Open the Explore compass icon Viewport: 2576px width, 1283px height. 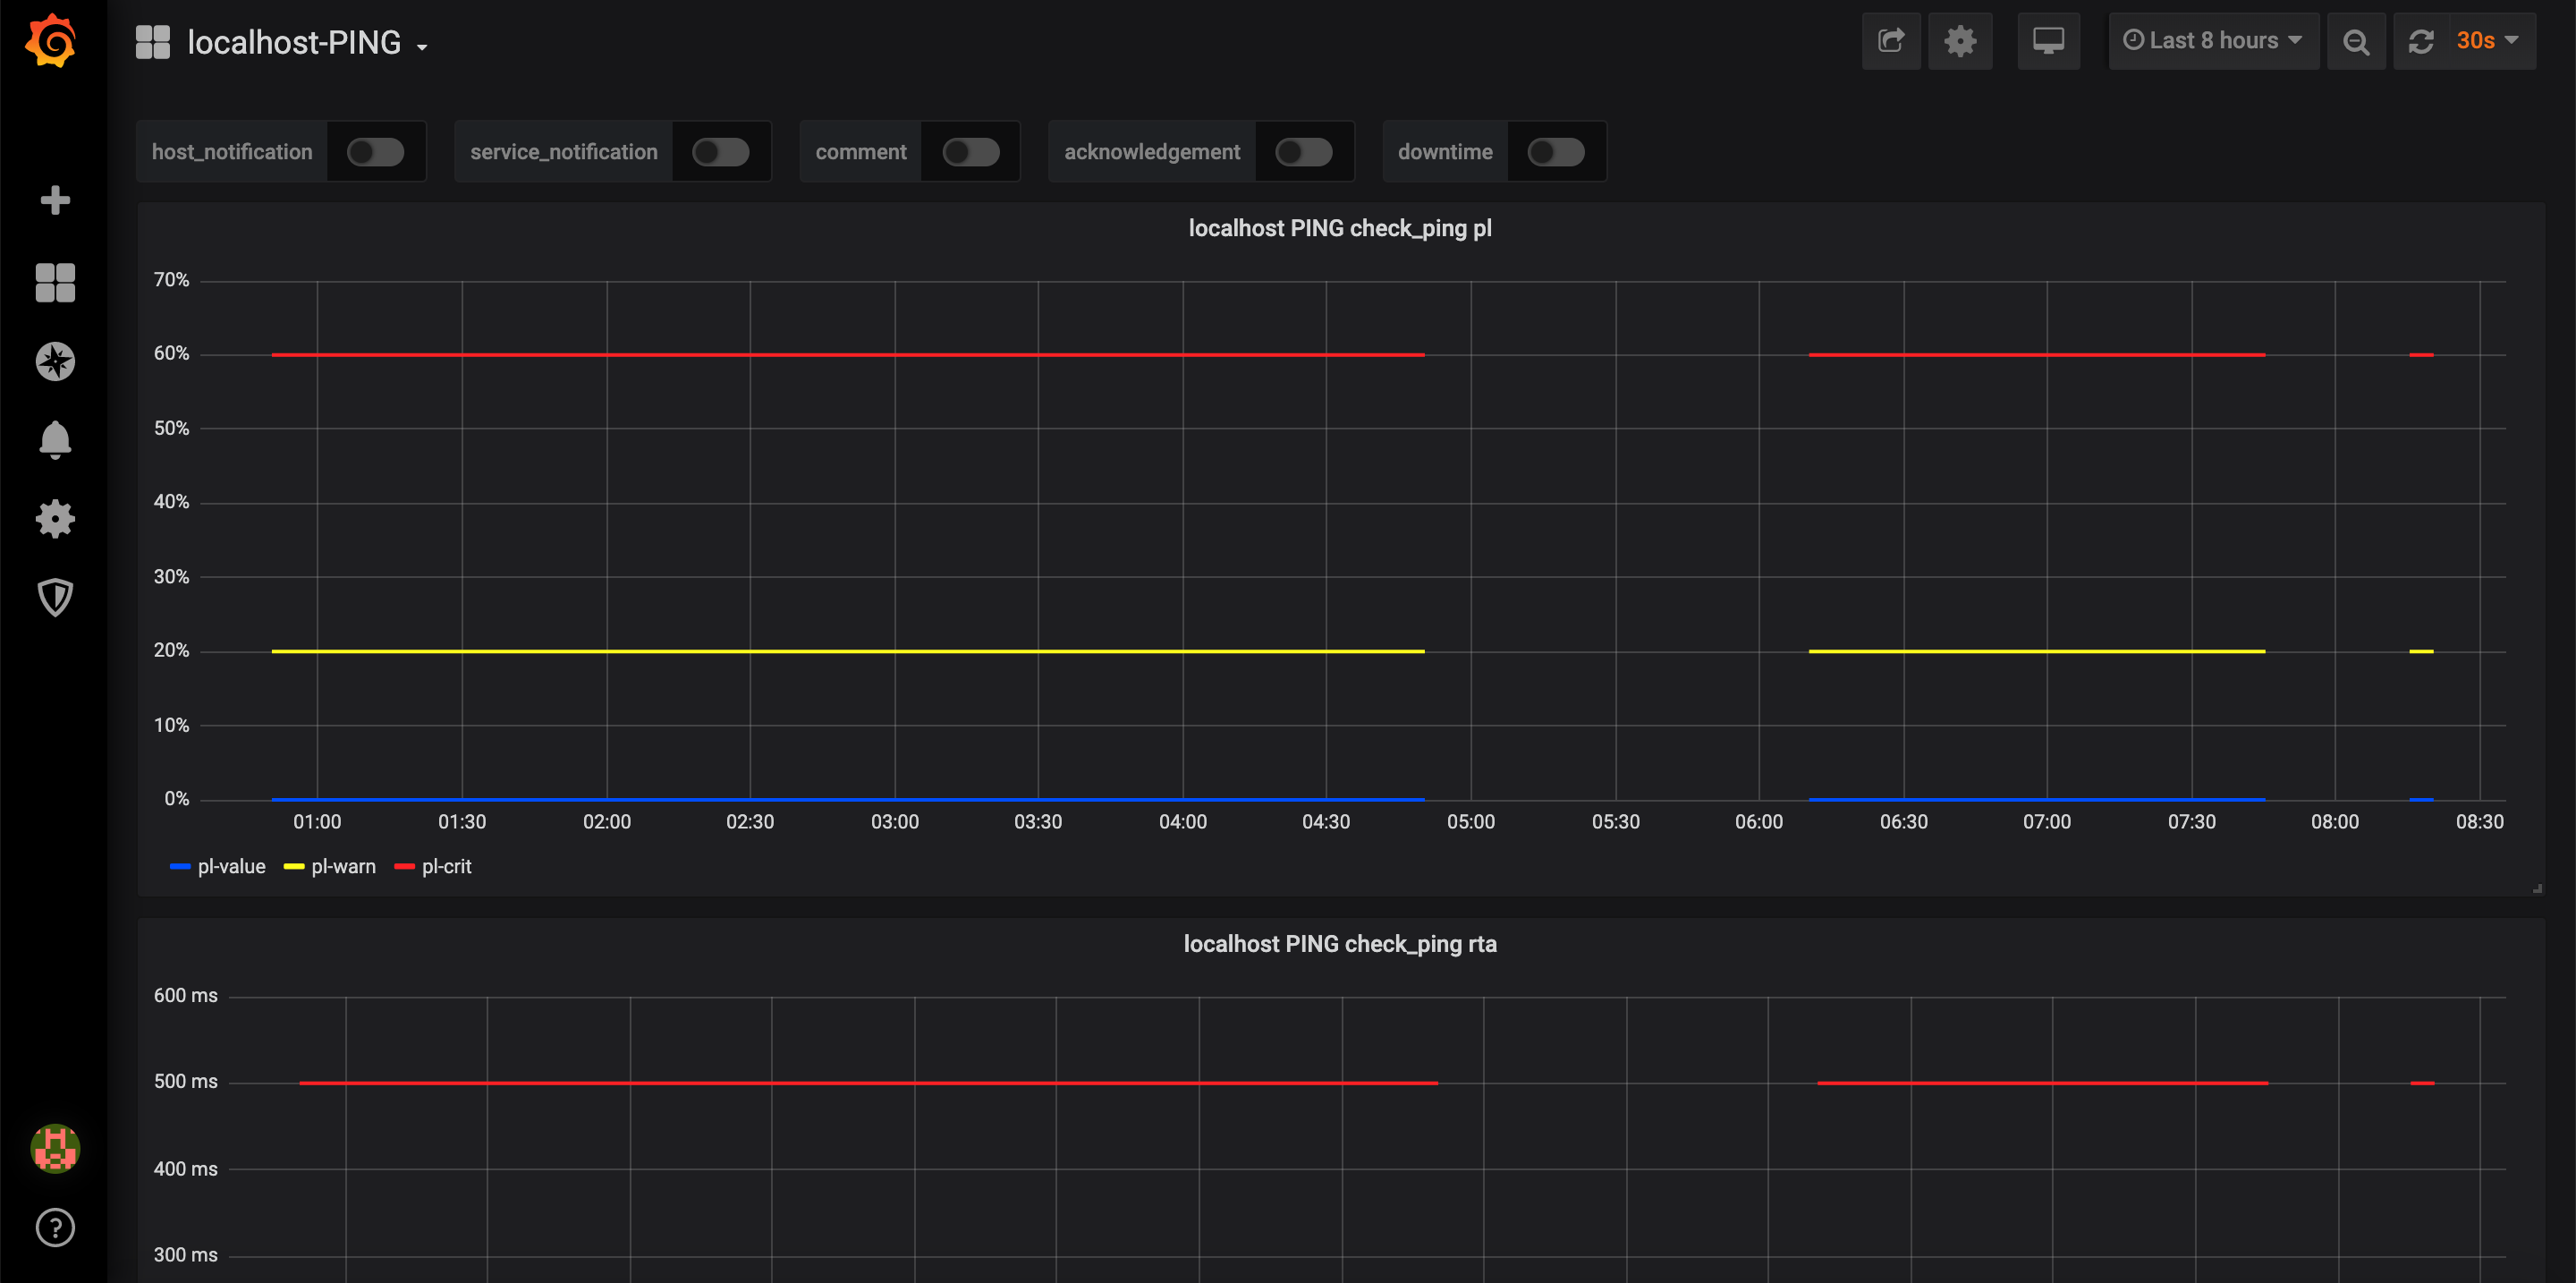(55, 361)
